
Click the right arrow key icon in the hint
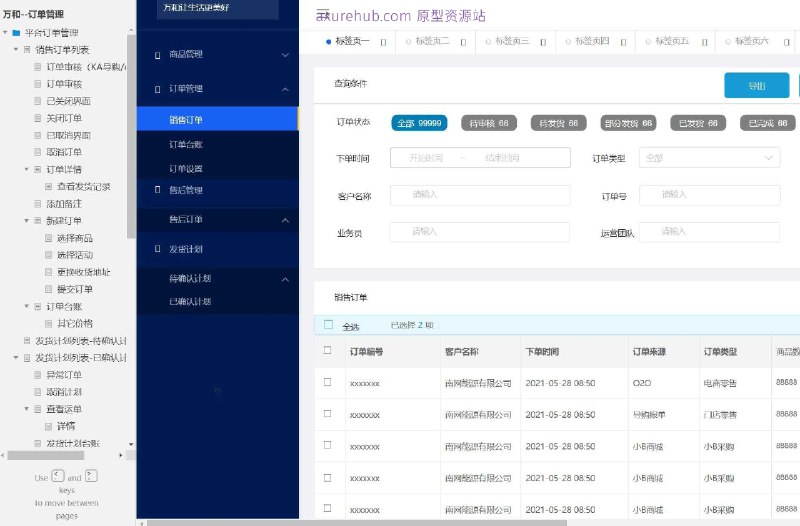click(91, 476)
